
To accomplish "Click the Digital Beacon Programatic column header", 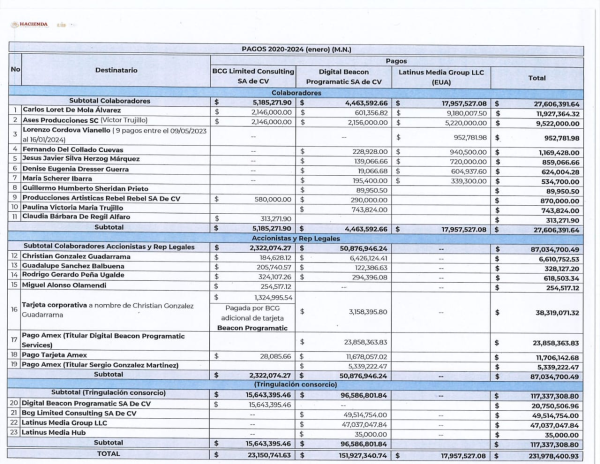I will pyautogui.click(x=344, y=77).
